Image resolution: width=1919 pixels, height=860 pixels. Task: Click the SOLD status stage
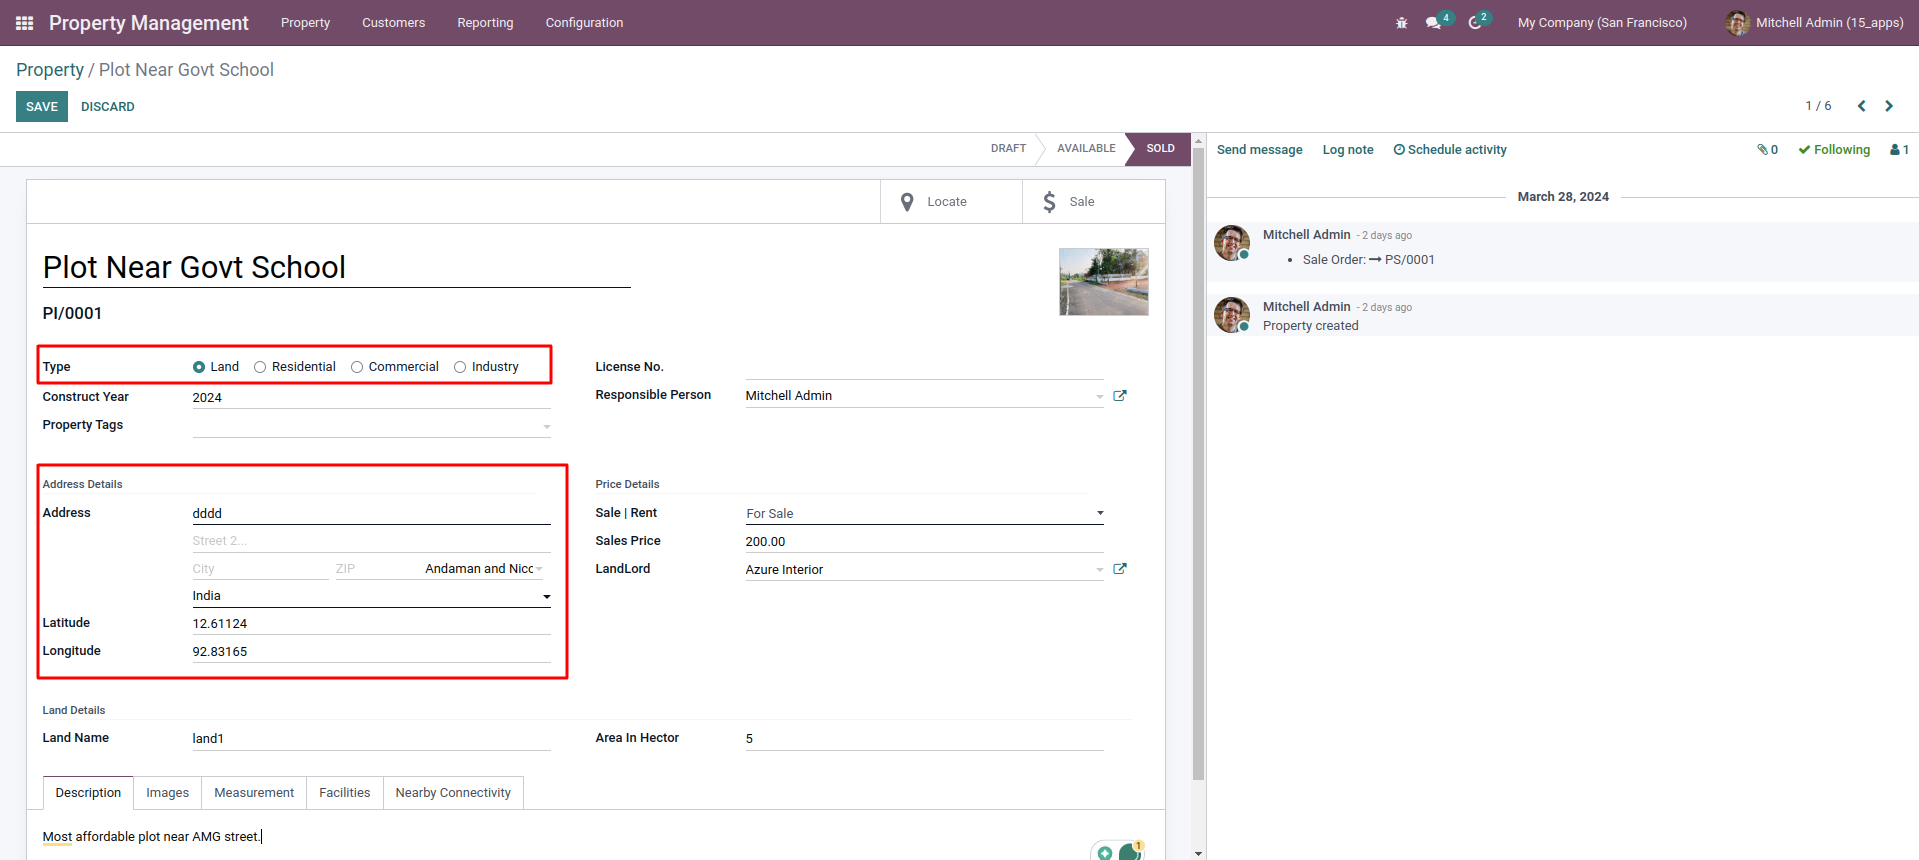(x=1160, y=149)
